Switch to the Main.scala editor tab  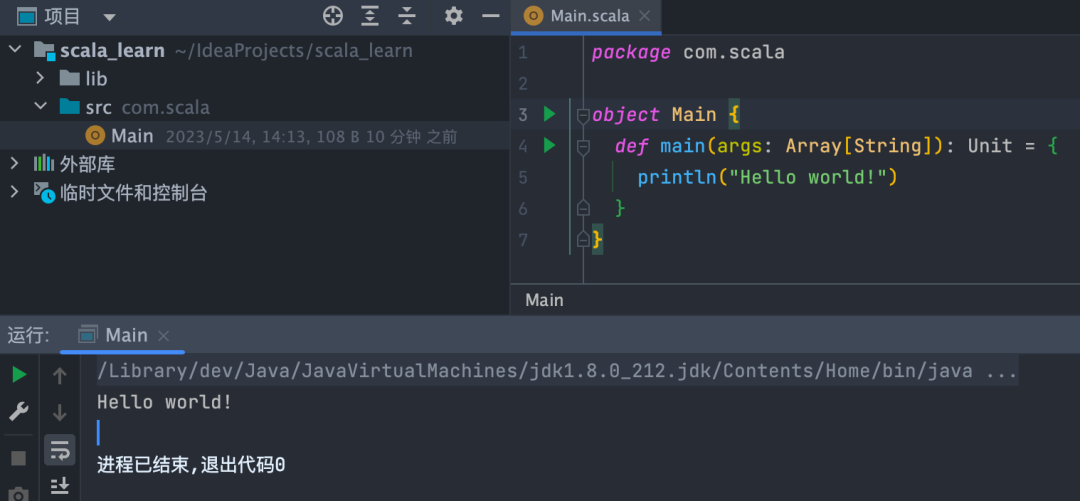pyautogui.click(x=587, y=17)
